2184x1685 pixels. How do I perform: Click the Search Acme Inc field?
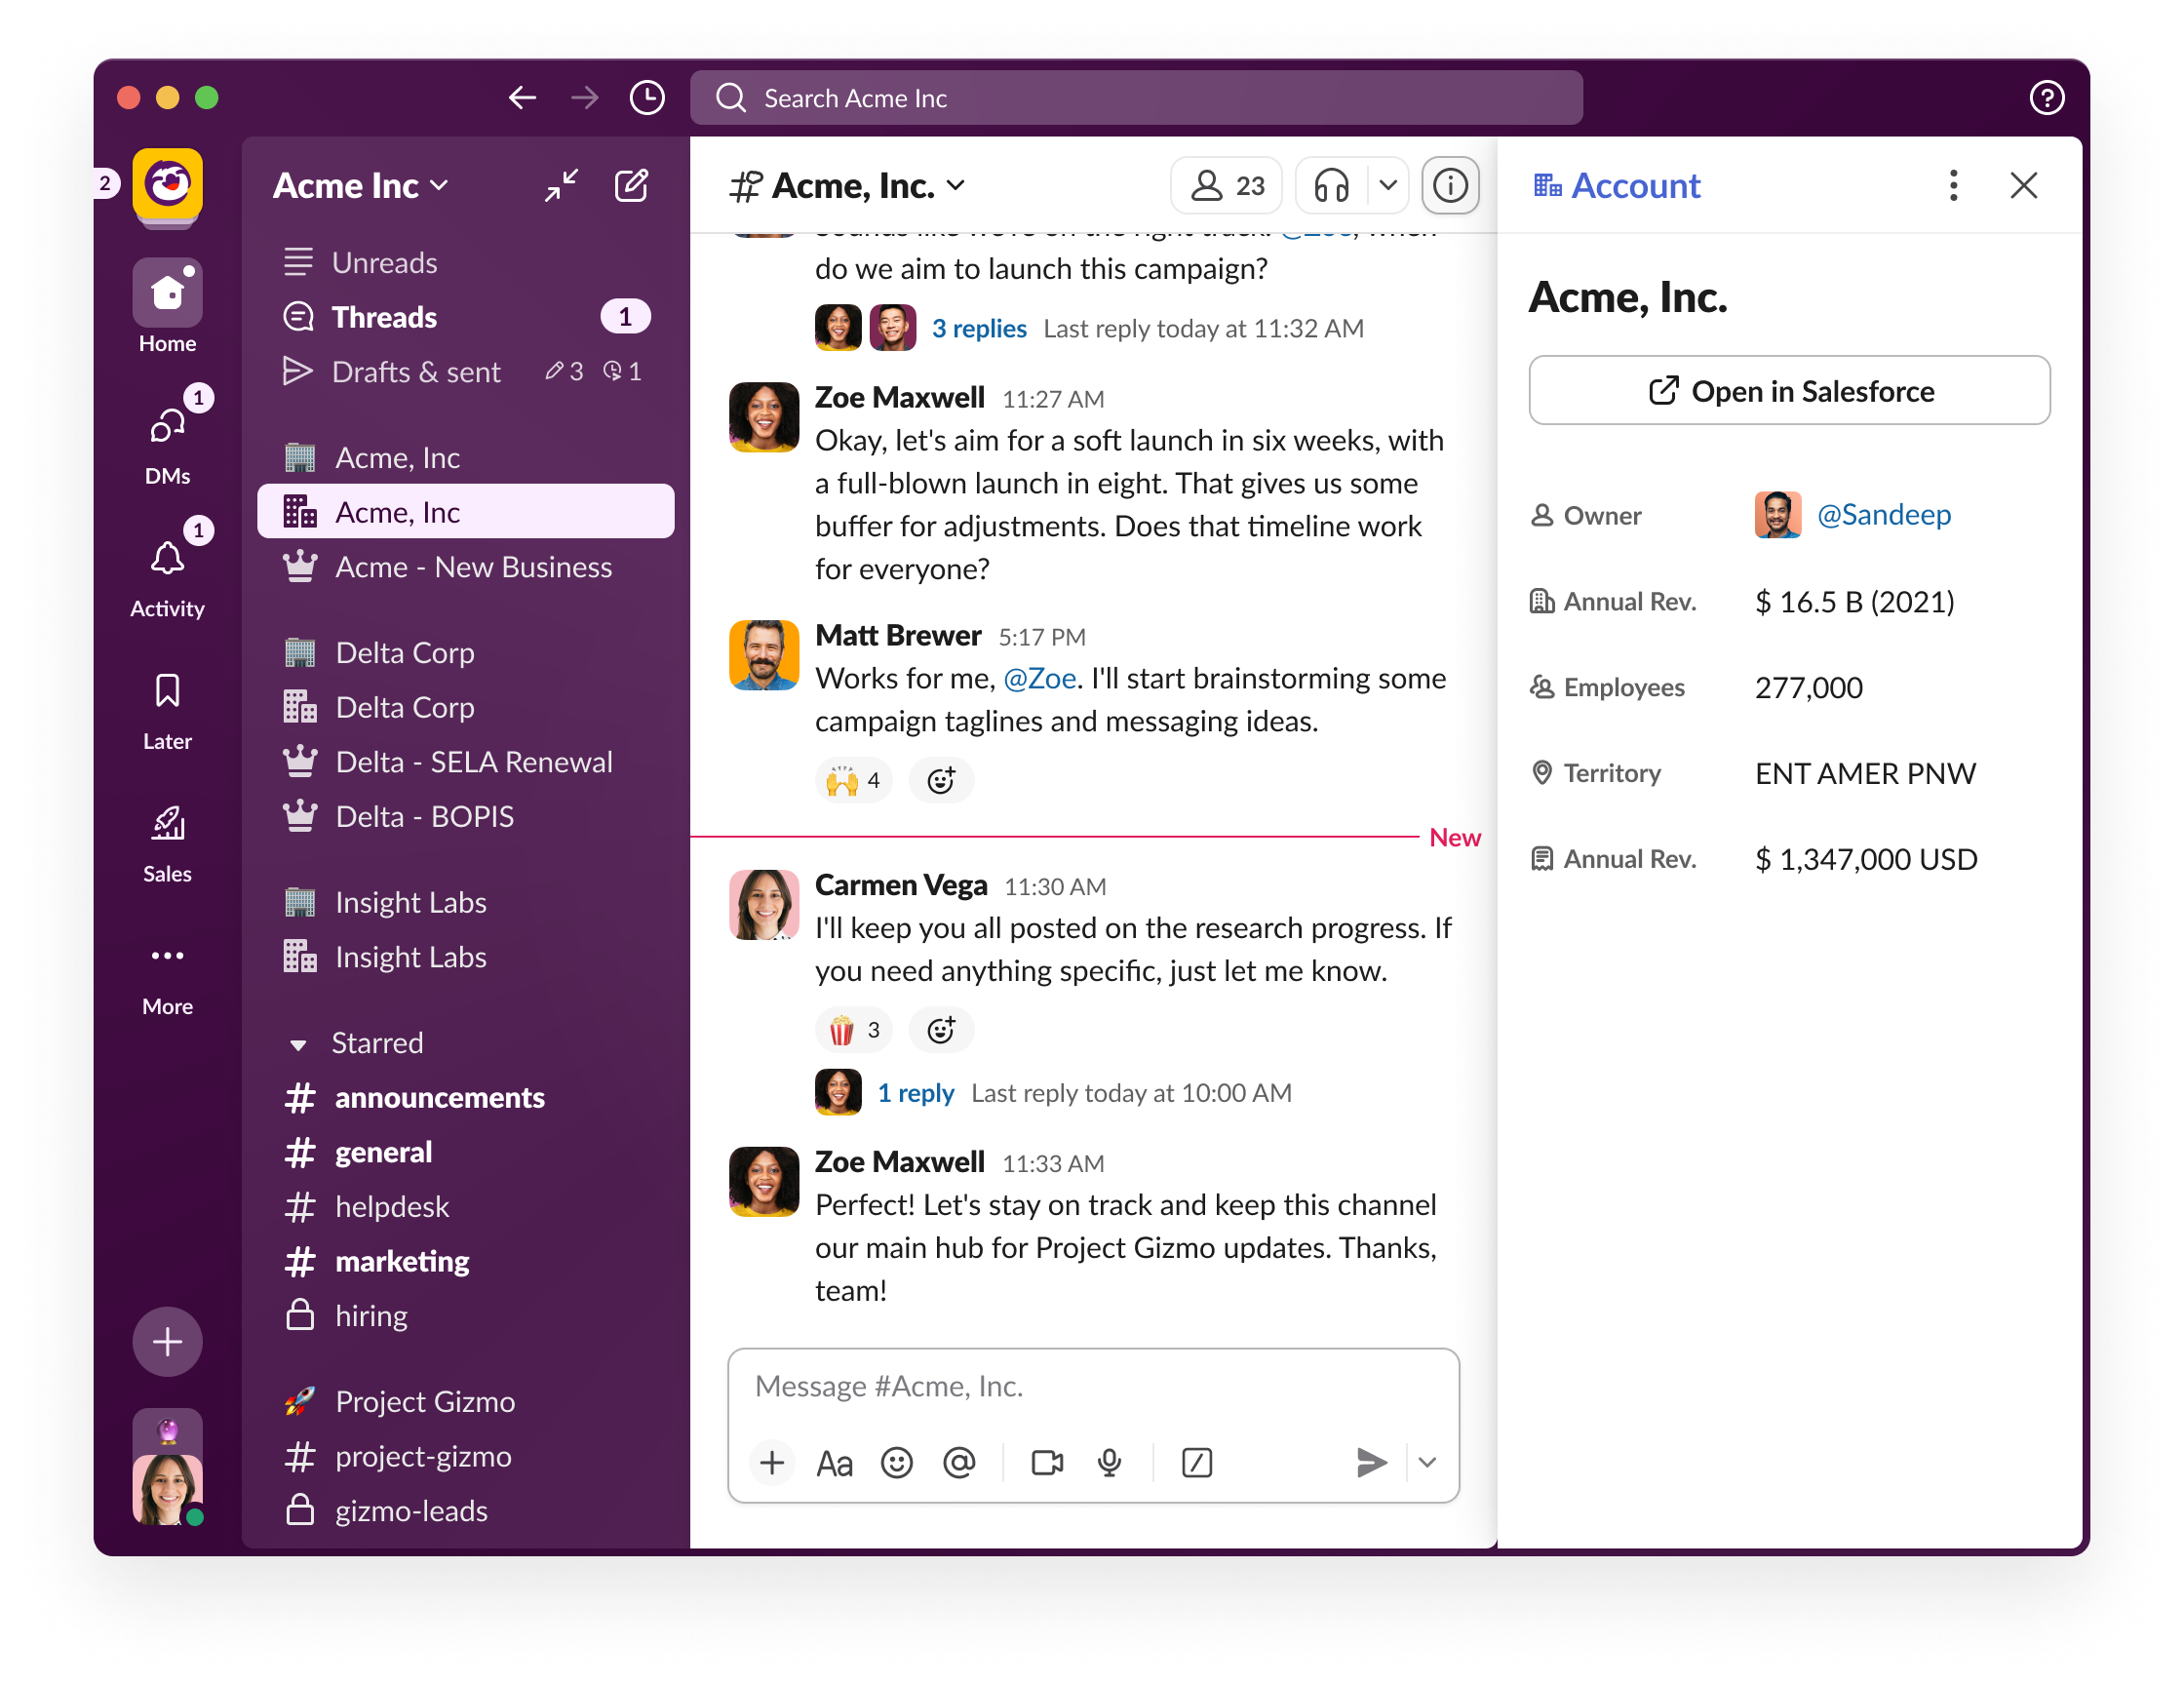tap(1136, 97)
